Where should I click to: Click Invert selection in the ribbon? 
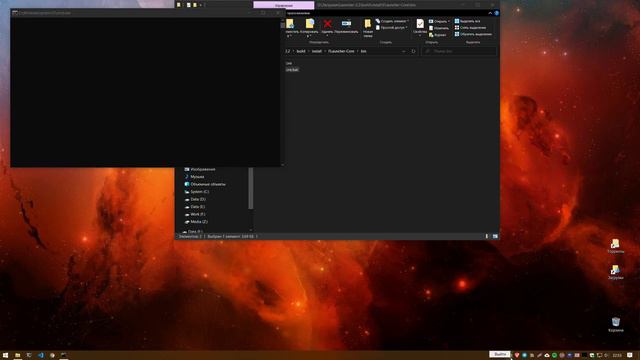pos(473,34)
